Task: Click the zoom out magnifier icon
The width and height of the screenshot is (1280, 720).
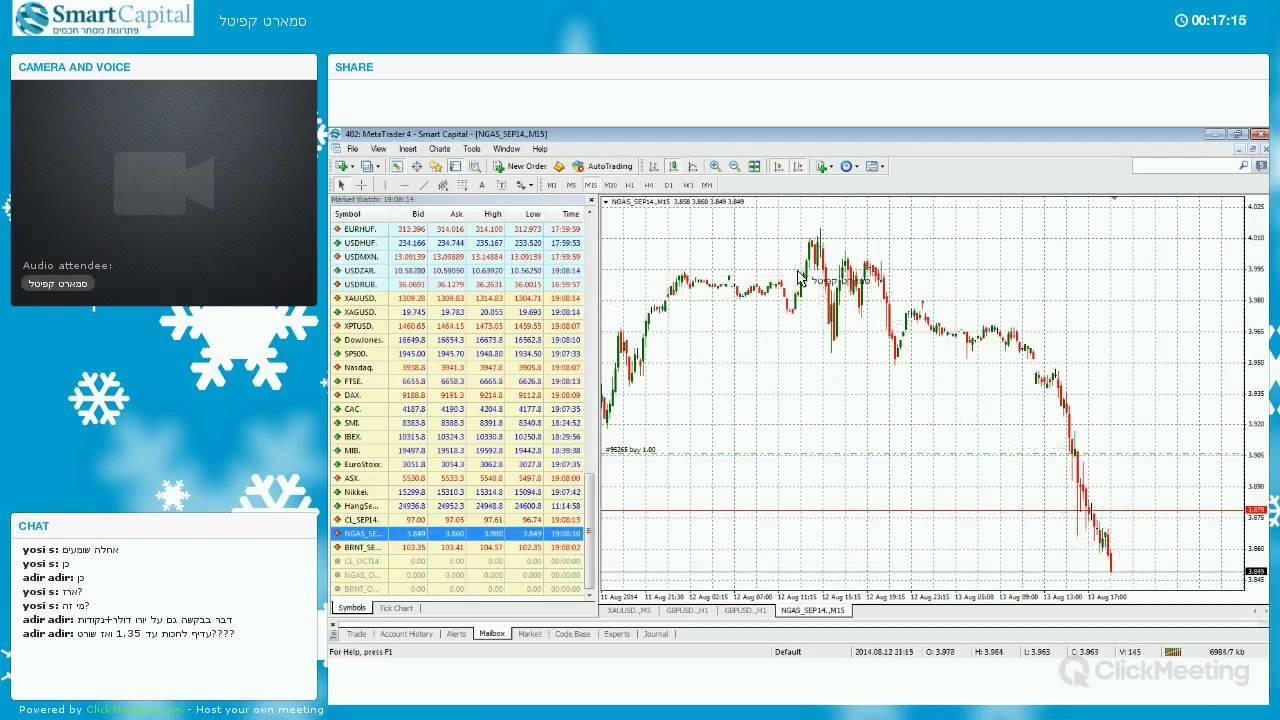Action: tap(735, 166)
